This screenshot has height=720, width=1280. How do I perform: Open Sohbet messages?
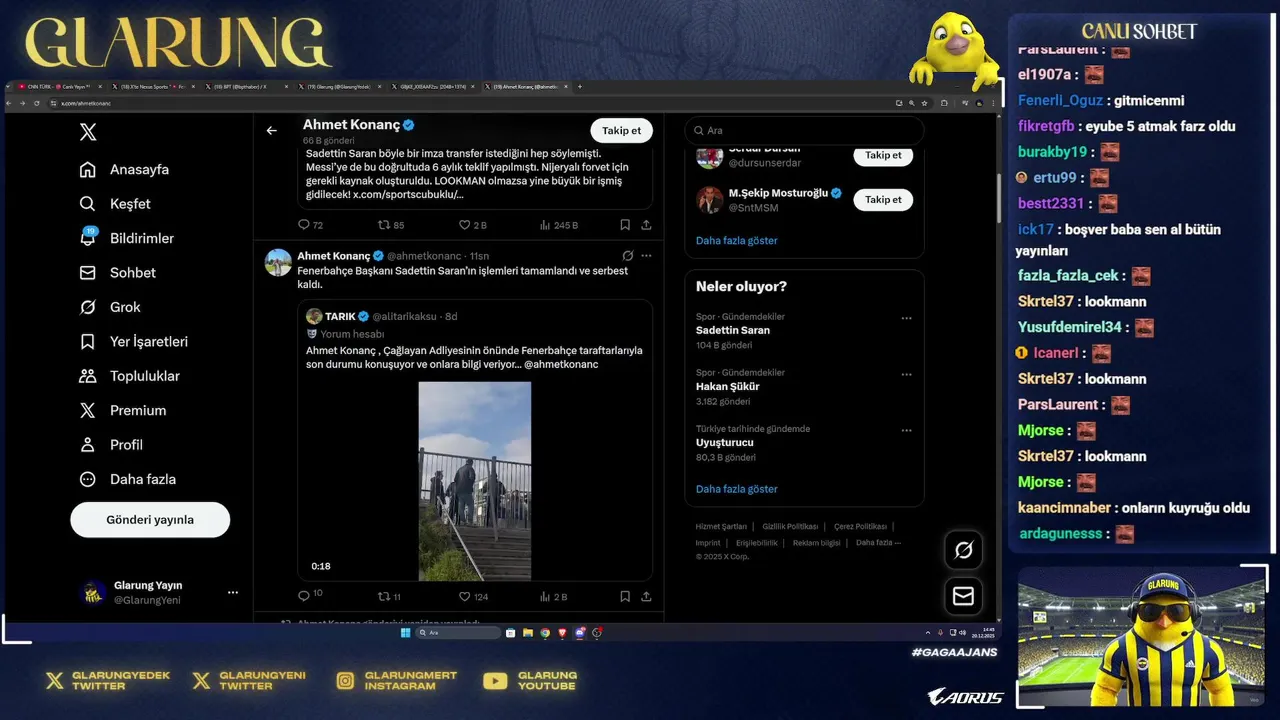coord(118,272)
